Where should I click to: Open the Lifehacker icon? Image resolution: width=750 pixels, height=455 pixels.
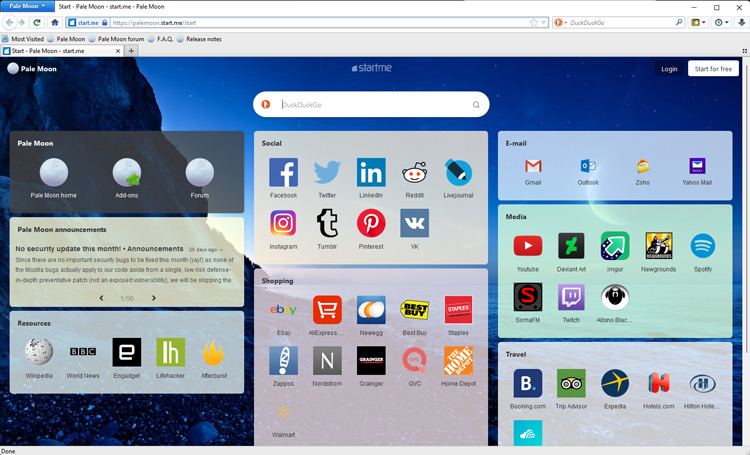(x=170, y=352)
